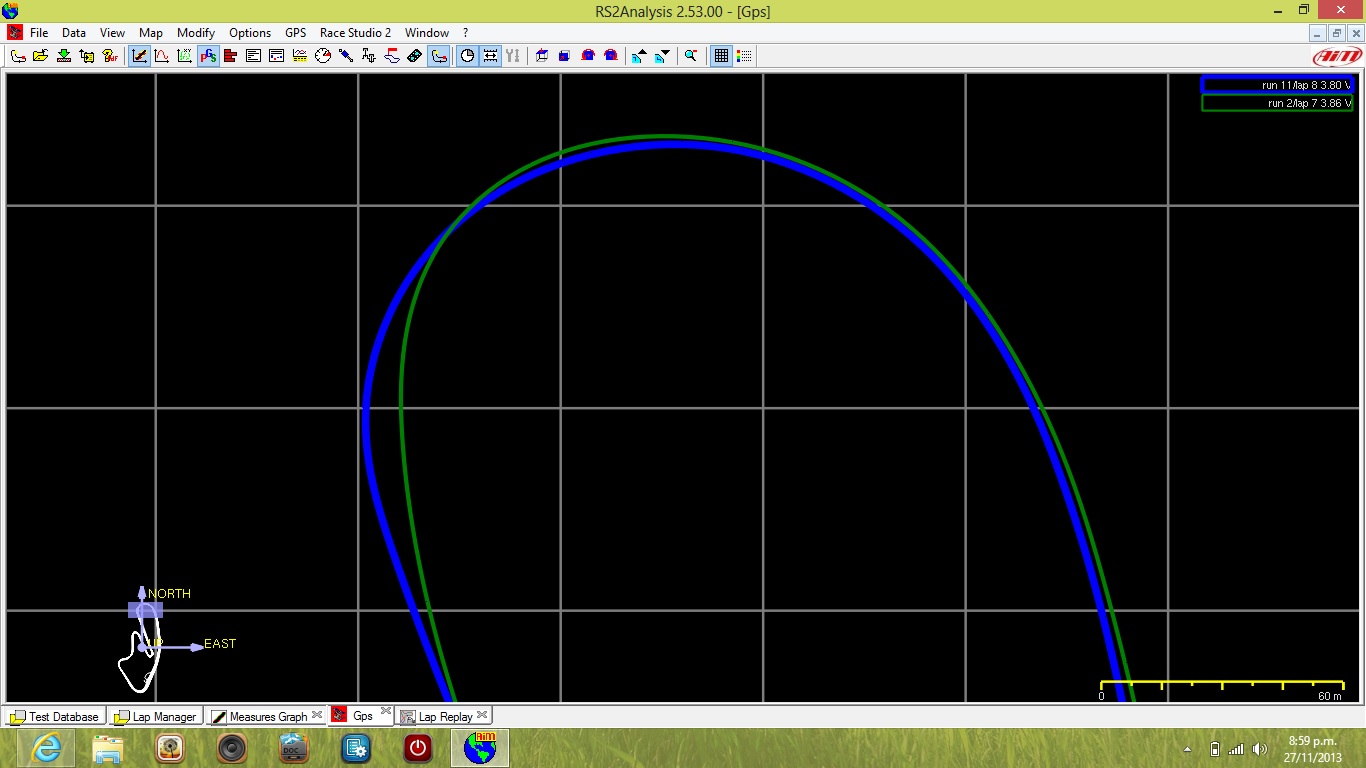Click the magnifier zoom toolbar icon
Viewport: 1366px width, 768px height.
click(690, 56)
